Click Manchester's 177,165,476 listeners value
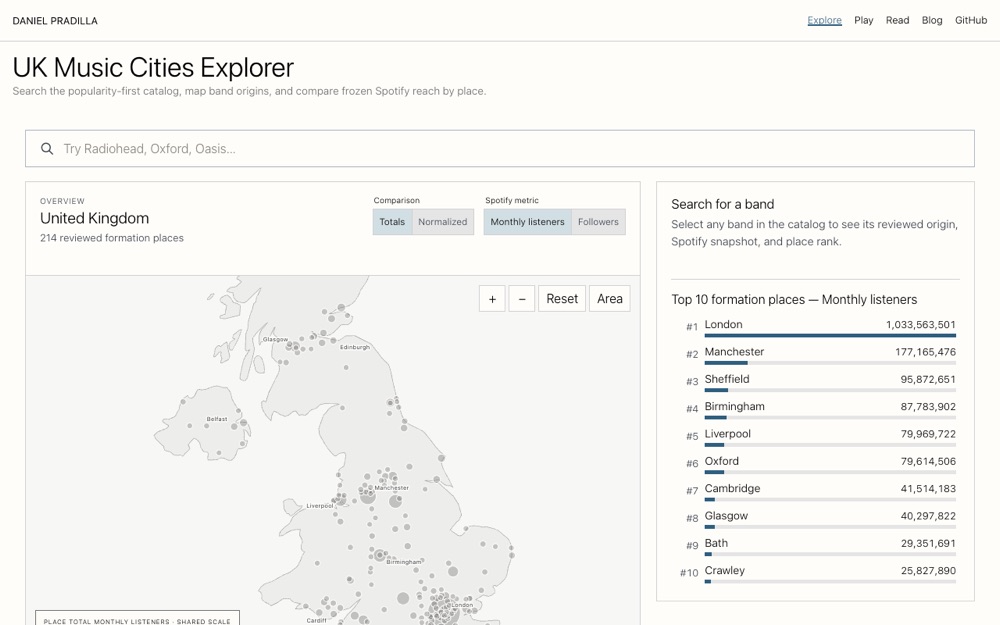This screenshot has height=625, width=1000. click(x=925, y=352)
